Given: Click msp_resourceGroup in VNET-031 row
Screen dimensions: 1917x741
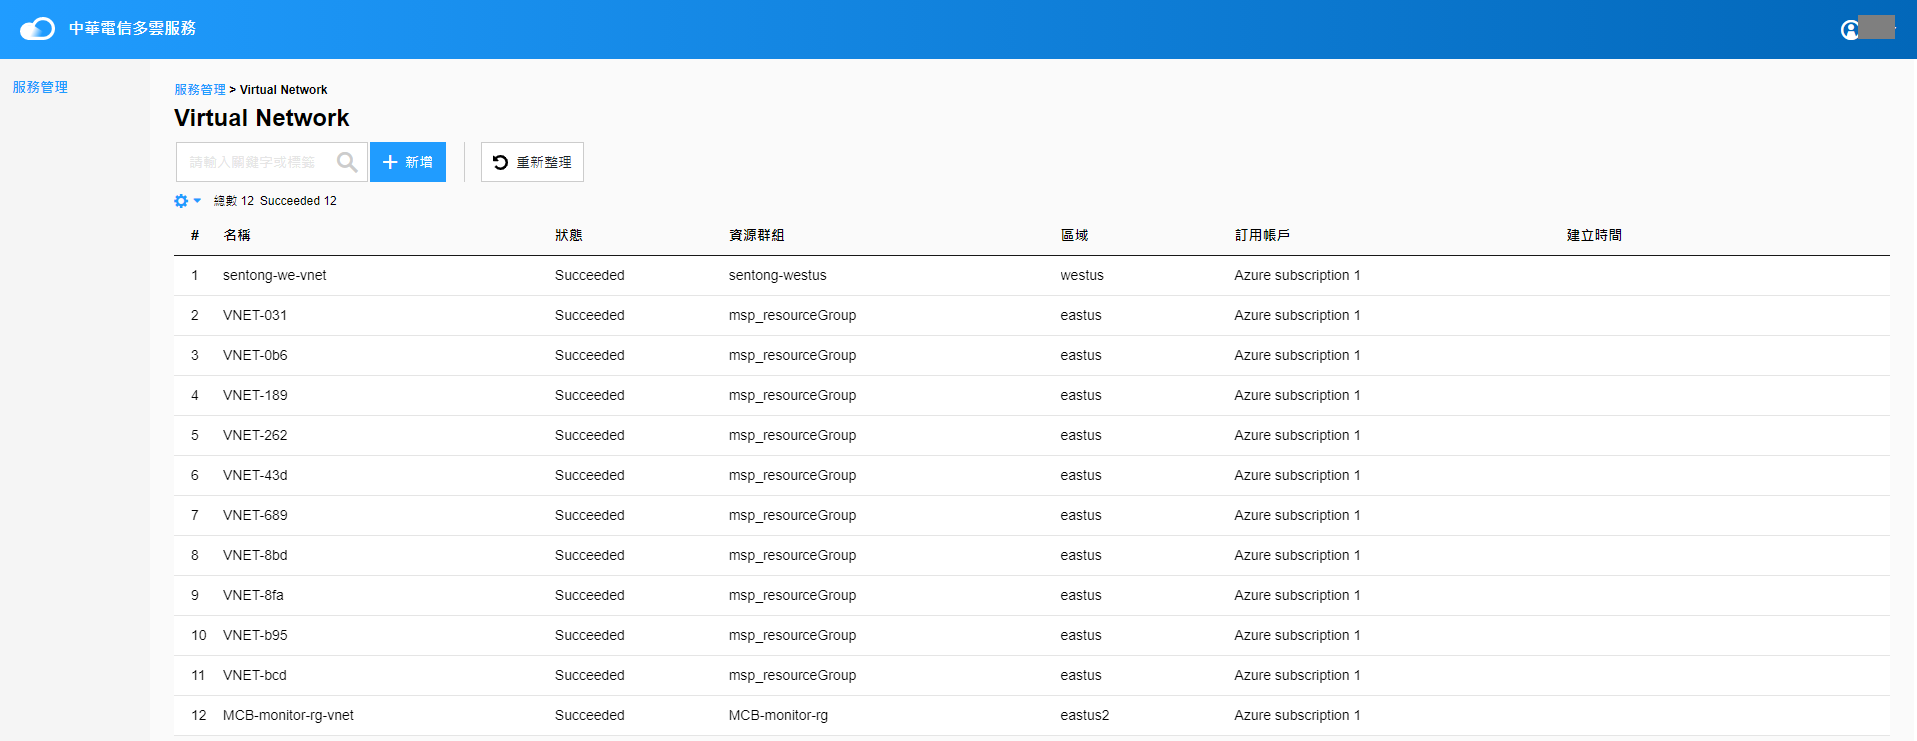Looking at the screenshot, I should (x=792, y=315).
